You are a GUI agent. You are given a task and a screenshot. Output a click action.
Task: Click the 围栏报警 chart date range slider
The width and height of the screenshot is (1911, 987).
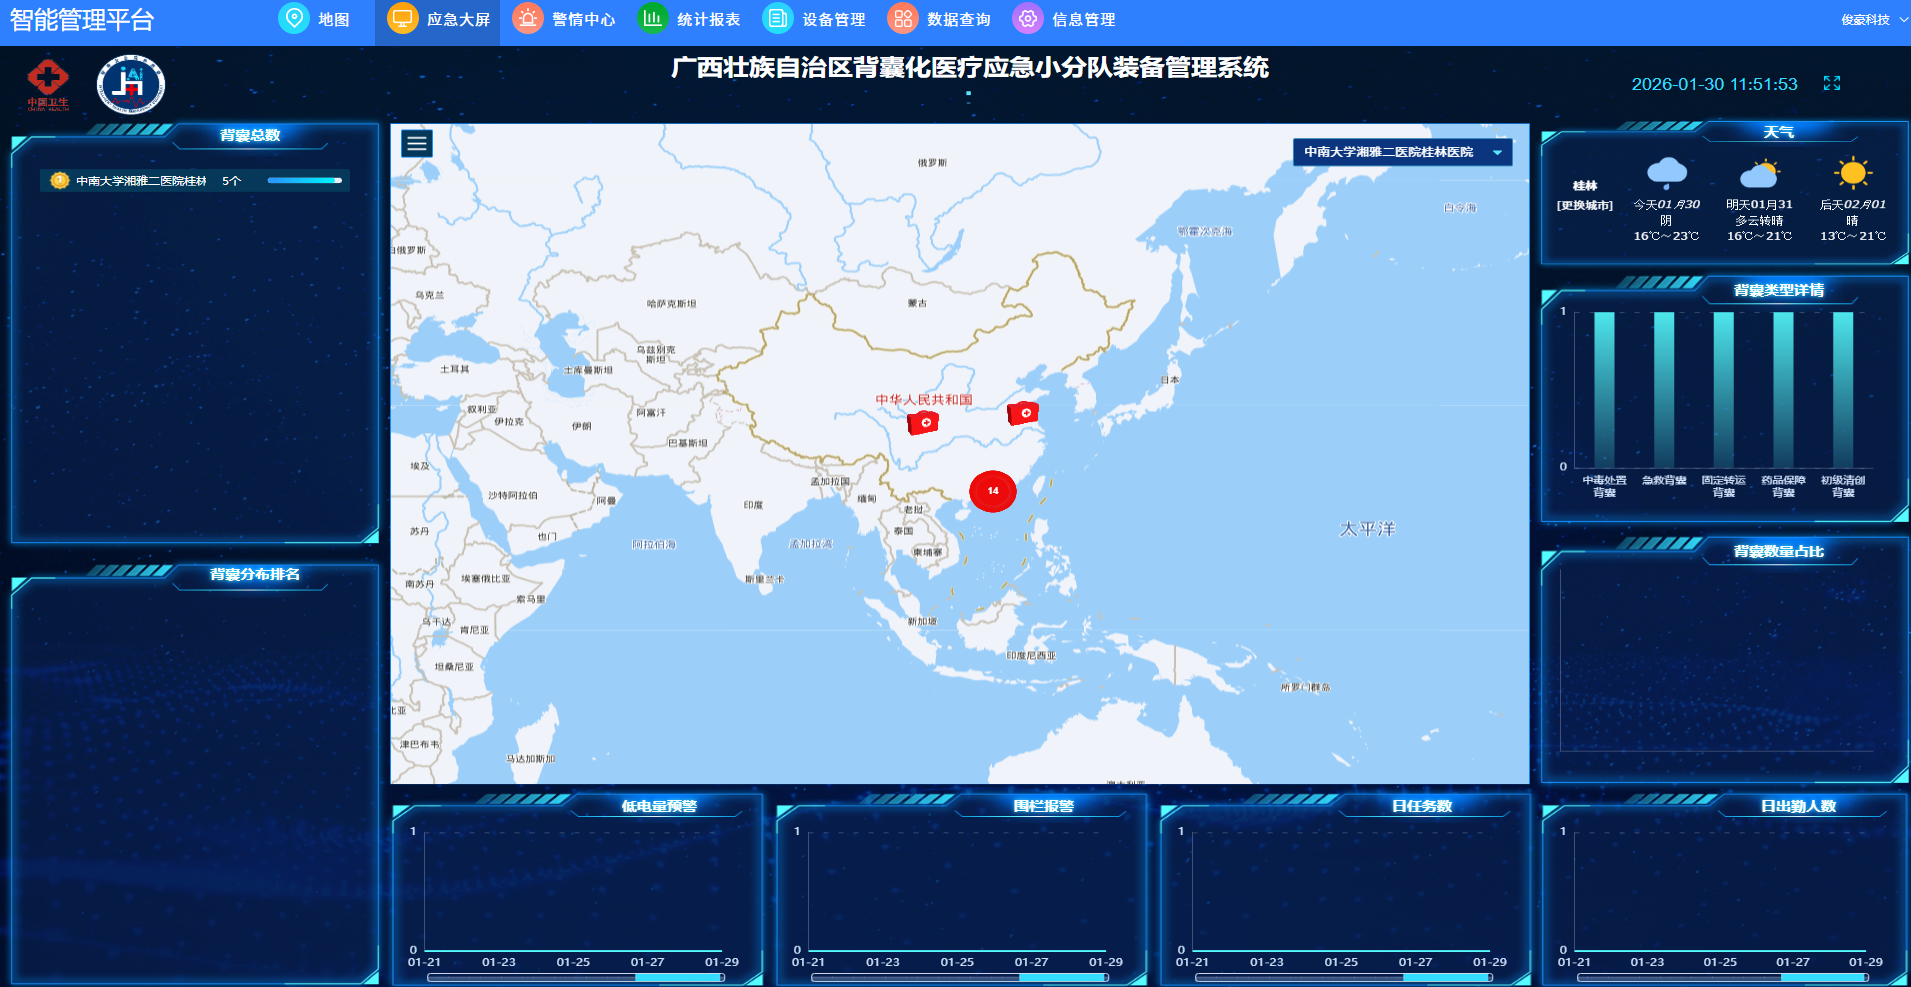point(960,978)
